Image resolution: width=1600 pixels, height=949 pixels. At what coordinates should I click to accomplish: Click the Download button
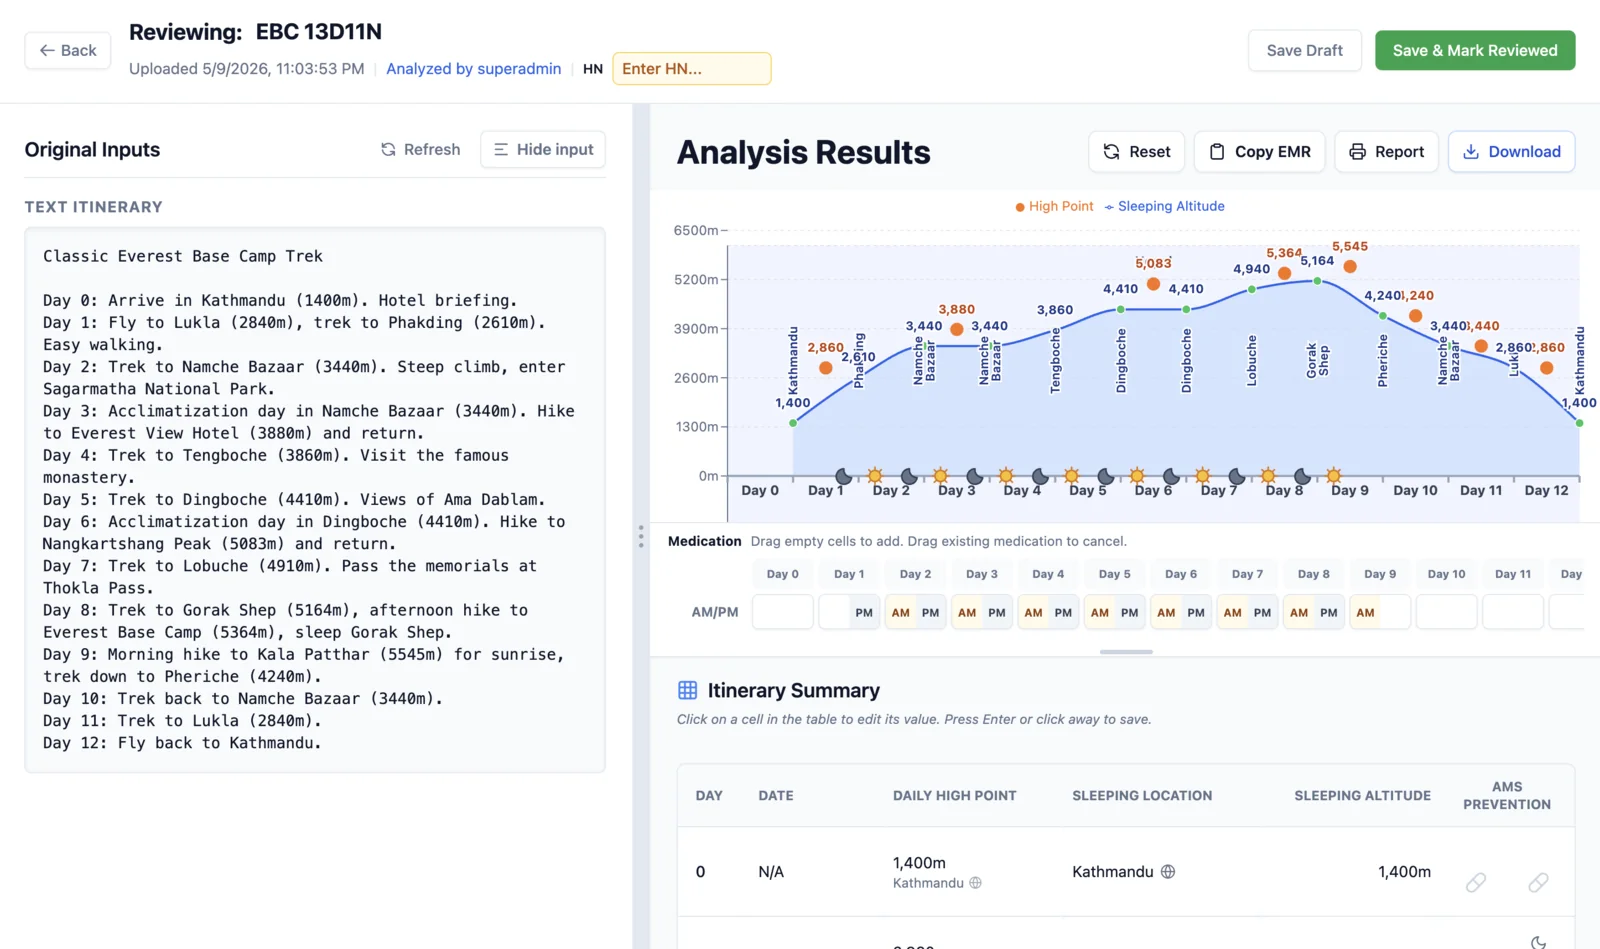(x=1511, y=151)
